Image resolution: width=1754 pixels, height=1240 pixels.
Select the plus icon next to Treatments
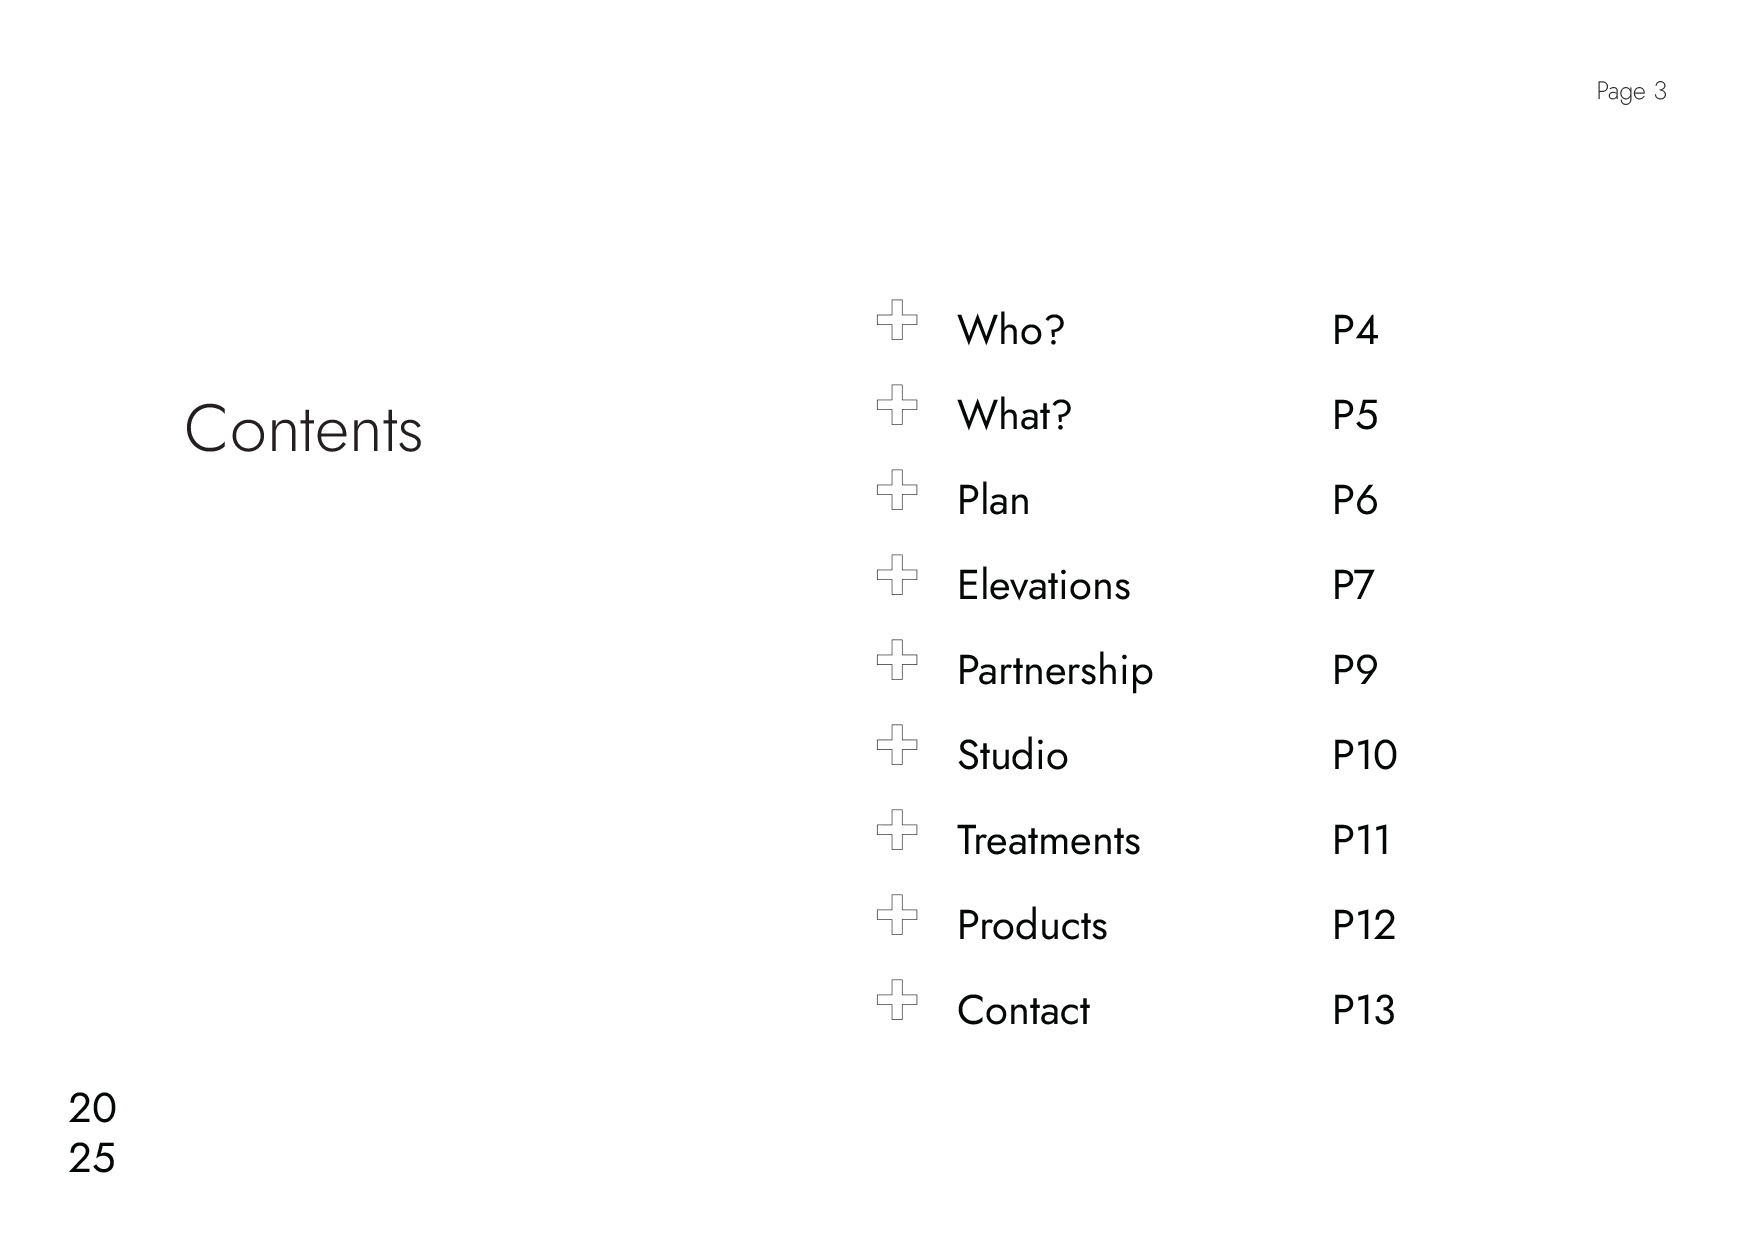tap(897, 830)
